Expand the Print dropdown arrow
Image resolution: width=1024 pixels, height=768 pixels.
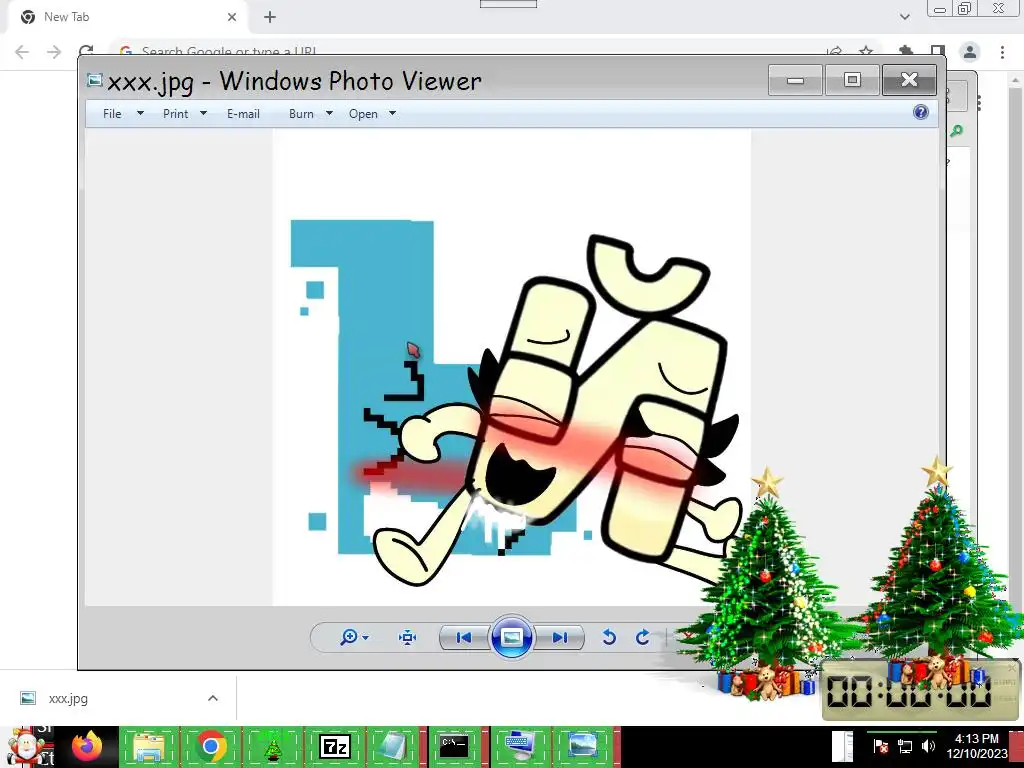(x=203, y=113)
